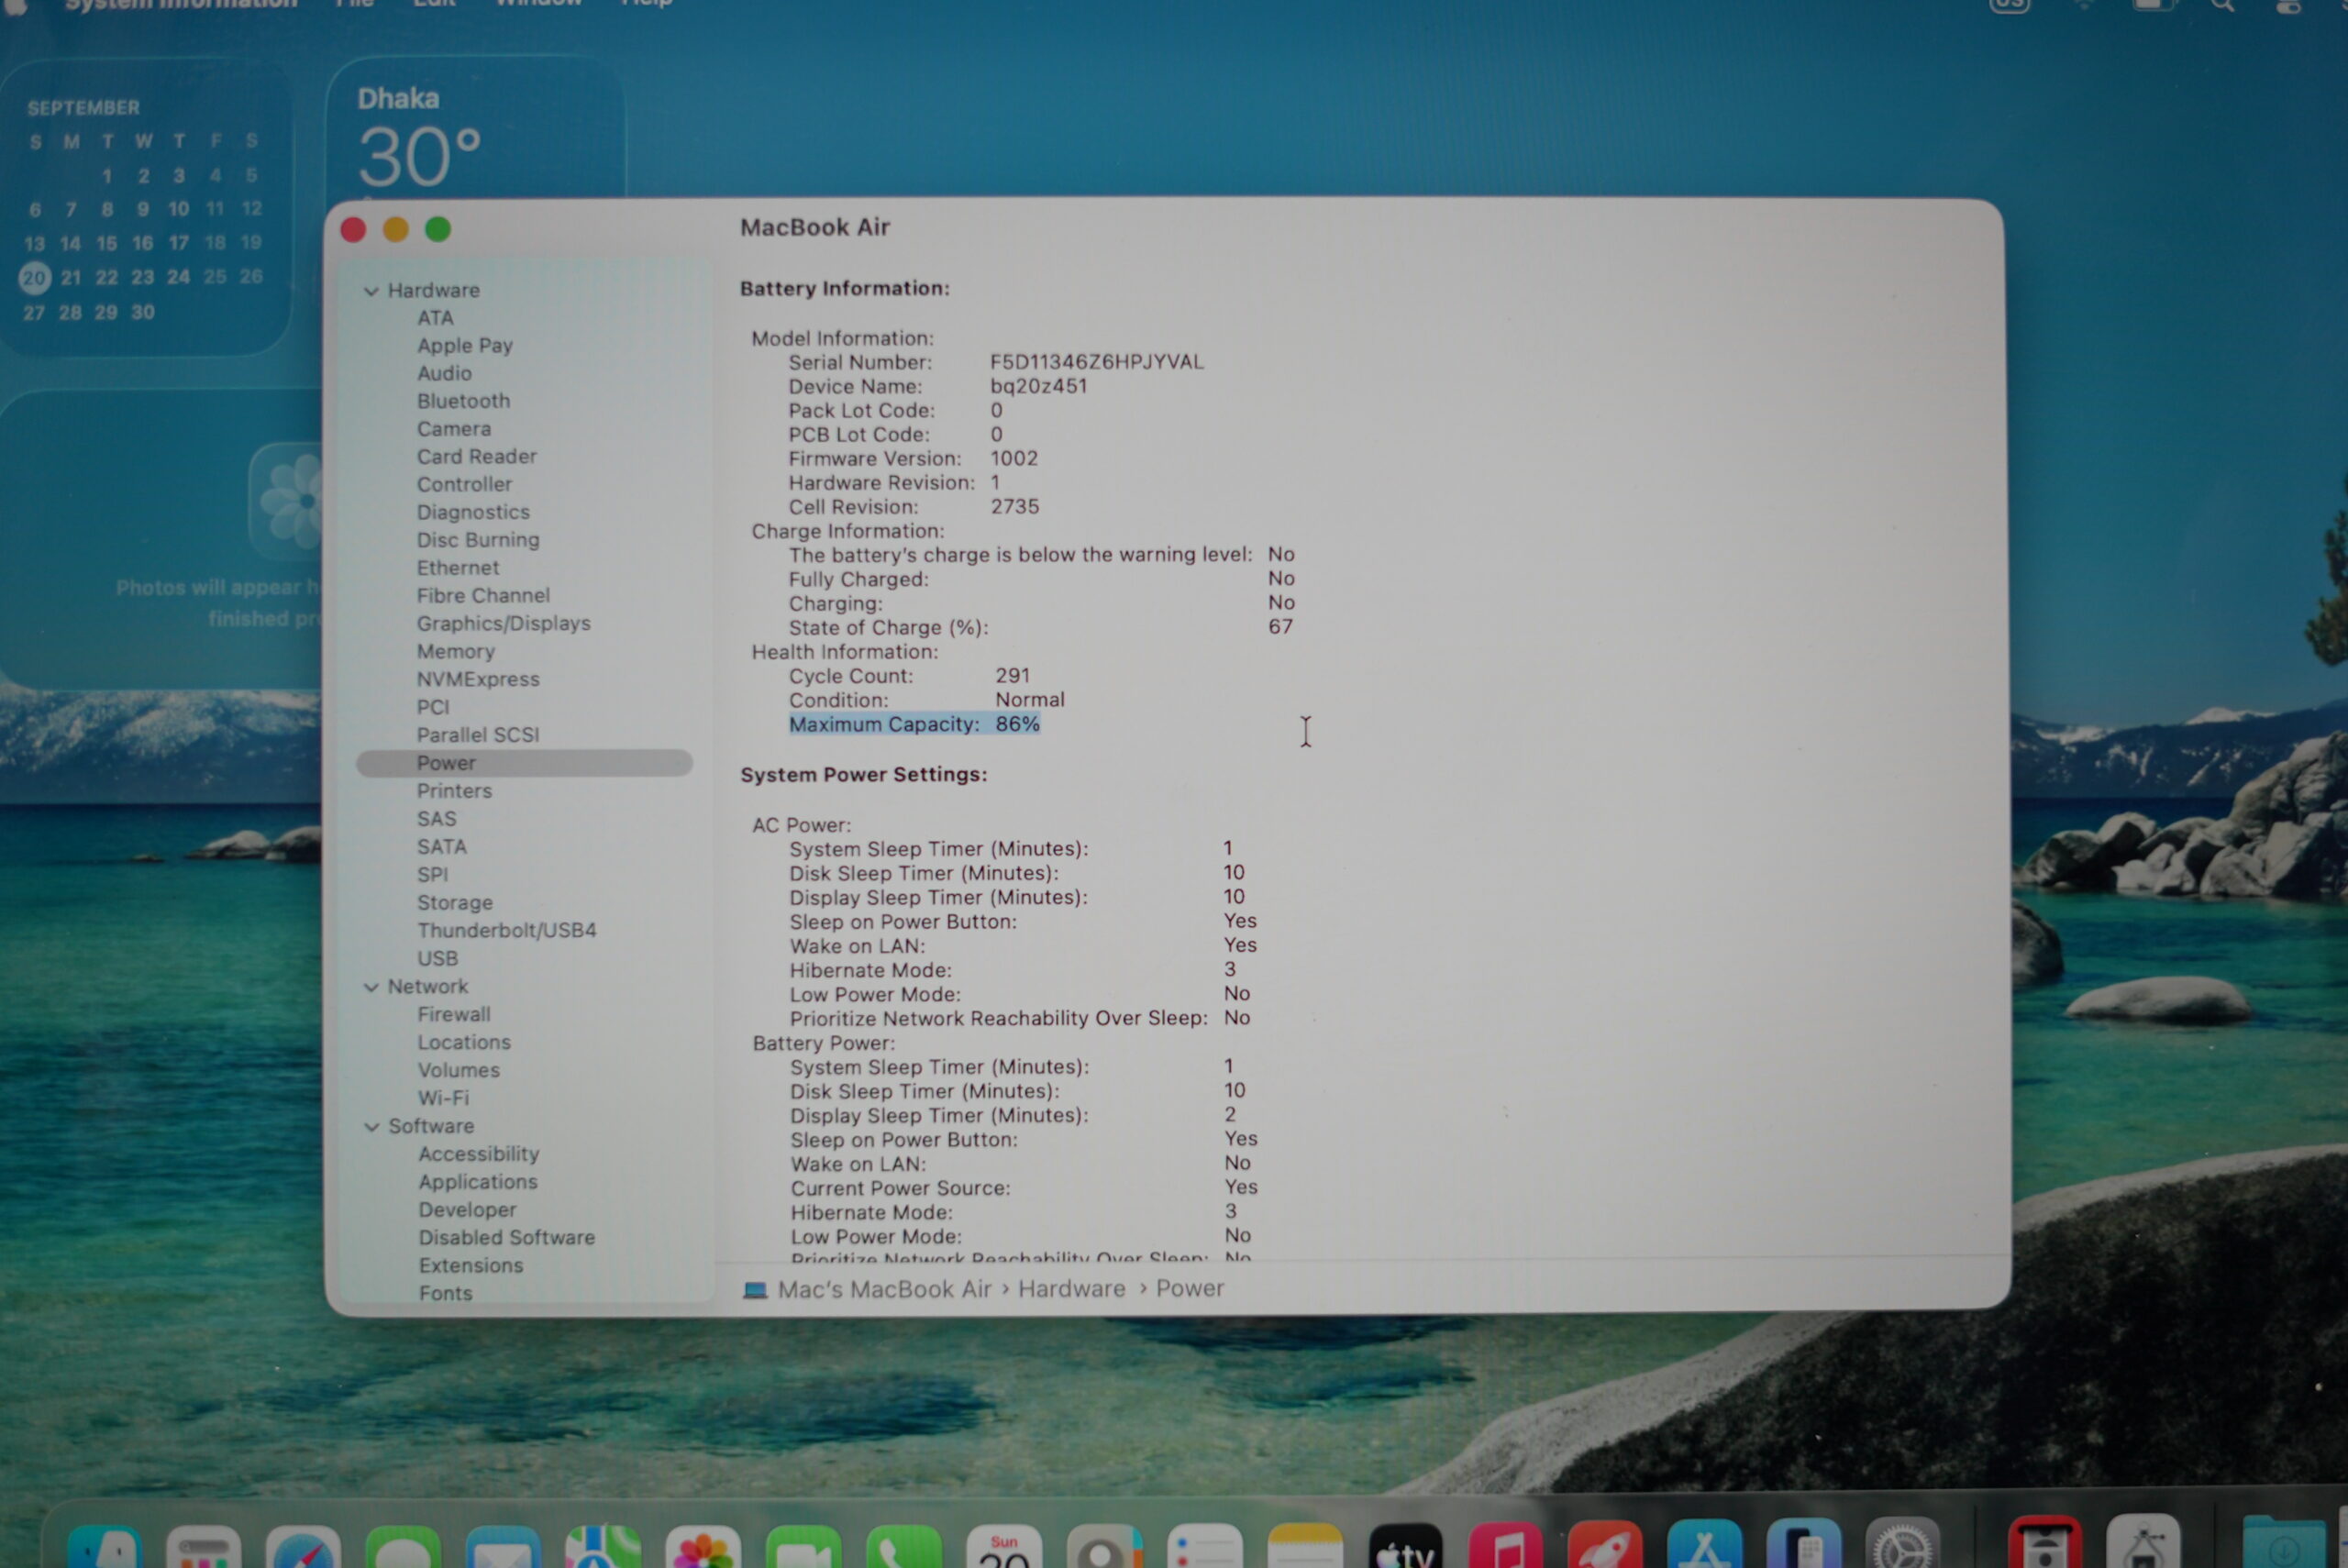
Task: Select USB in the Hardware list
Action: coord(438,959)
